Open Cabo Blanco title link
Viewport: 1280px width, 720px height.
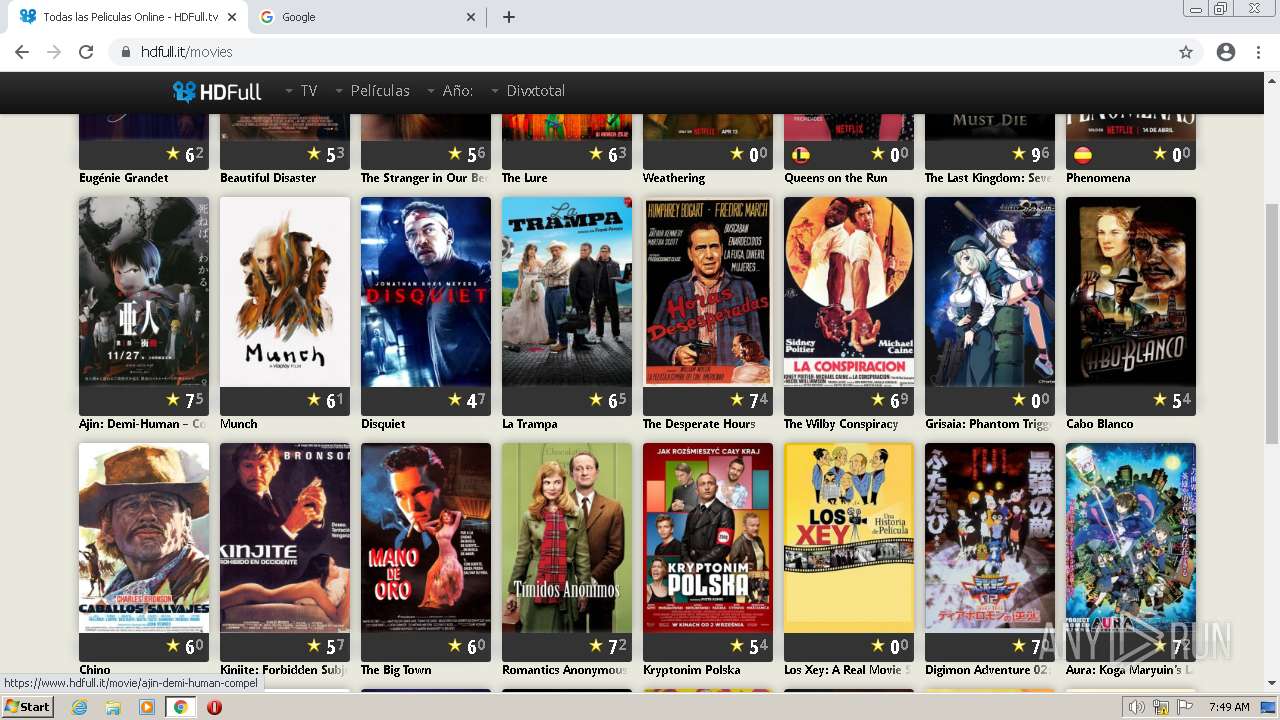tap(1100, 424)
